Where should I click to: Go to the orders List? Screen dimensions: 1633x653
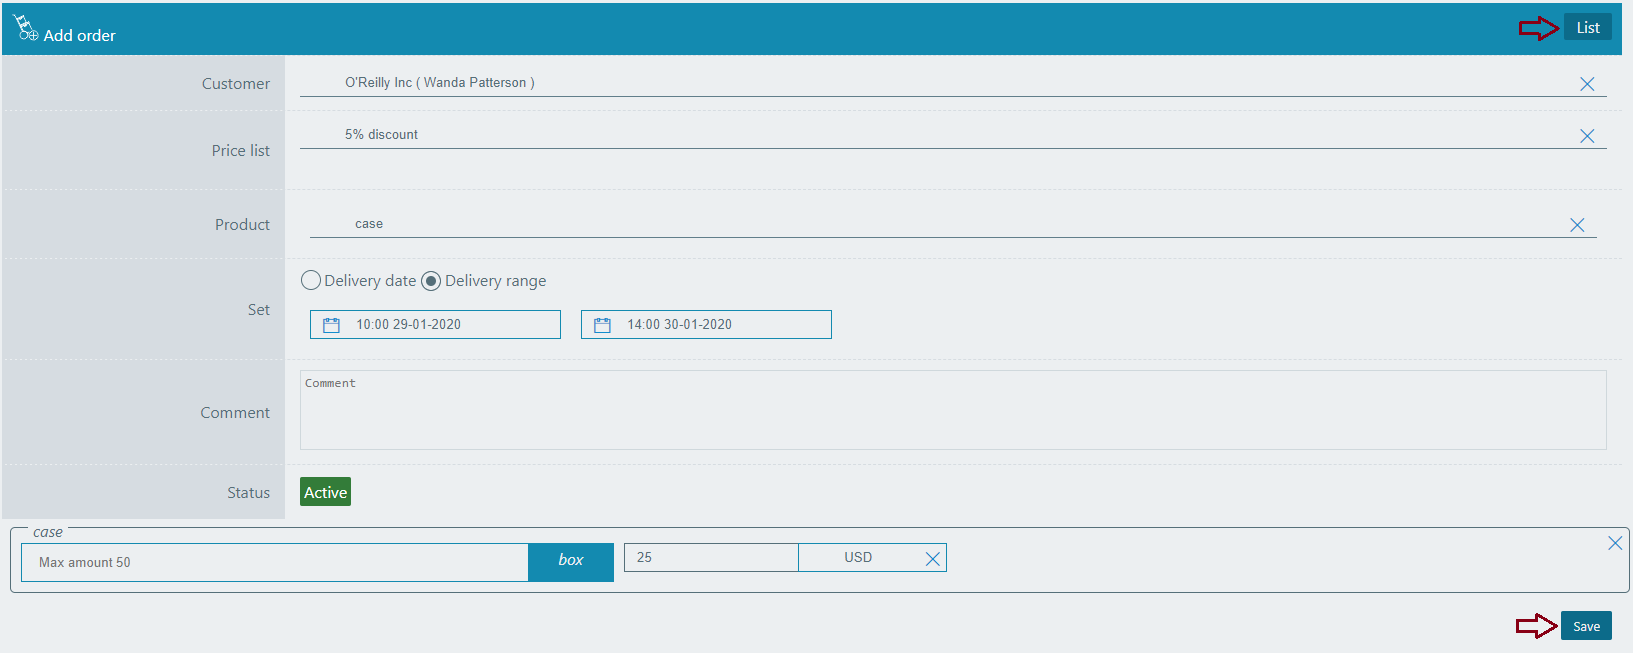(x=1587, y=28)
